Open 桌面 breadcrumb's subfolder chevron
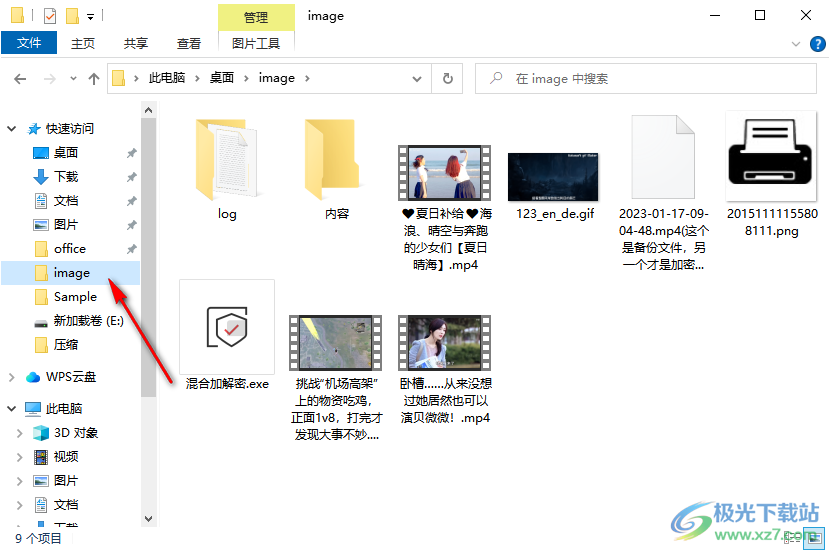The width and height of the screenshot is (830, 551). point(246,78)
